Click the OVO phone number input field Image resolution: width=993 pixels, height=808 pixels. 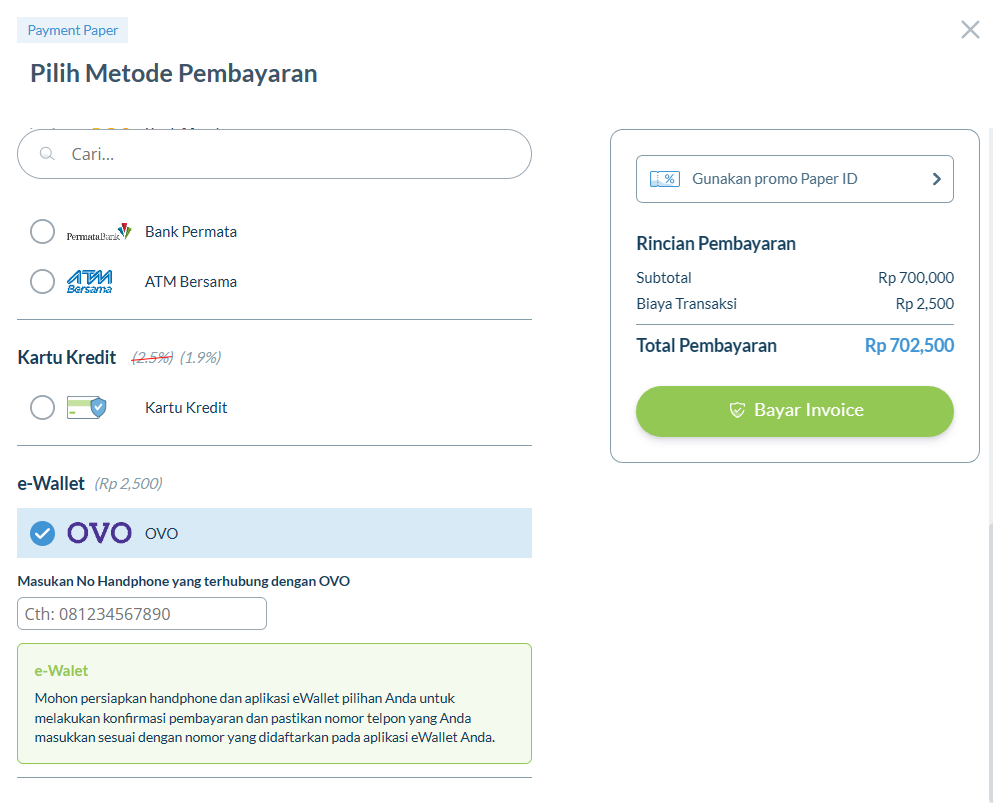pyautogui.click(x=142, y=614)
